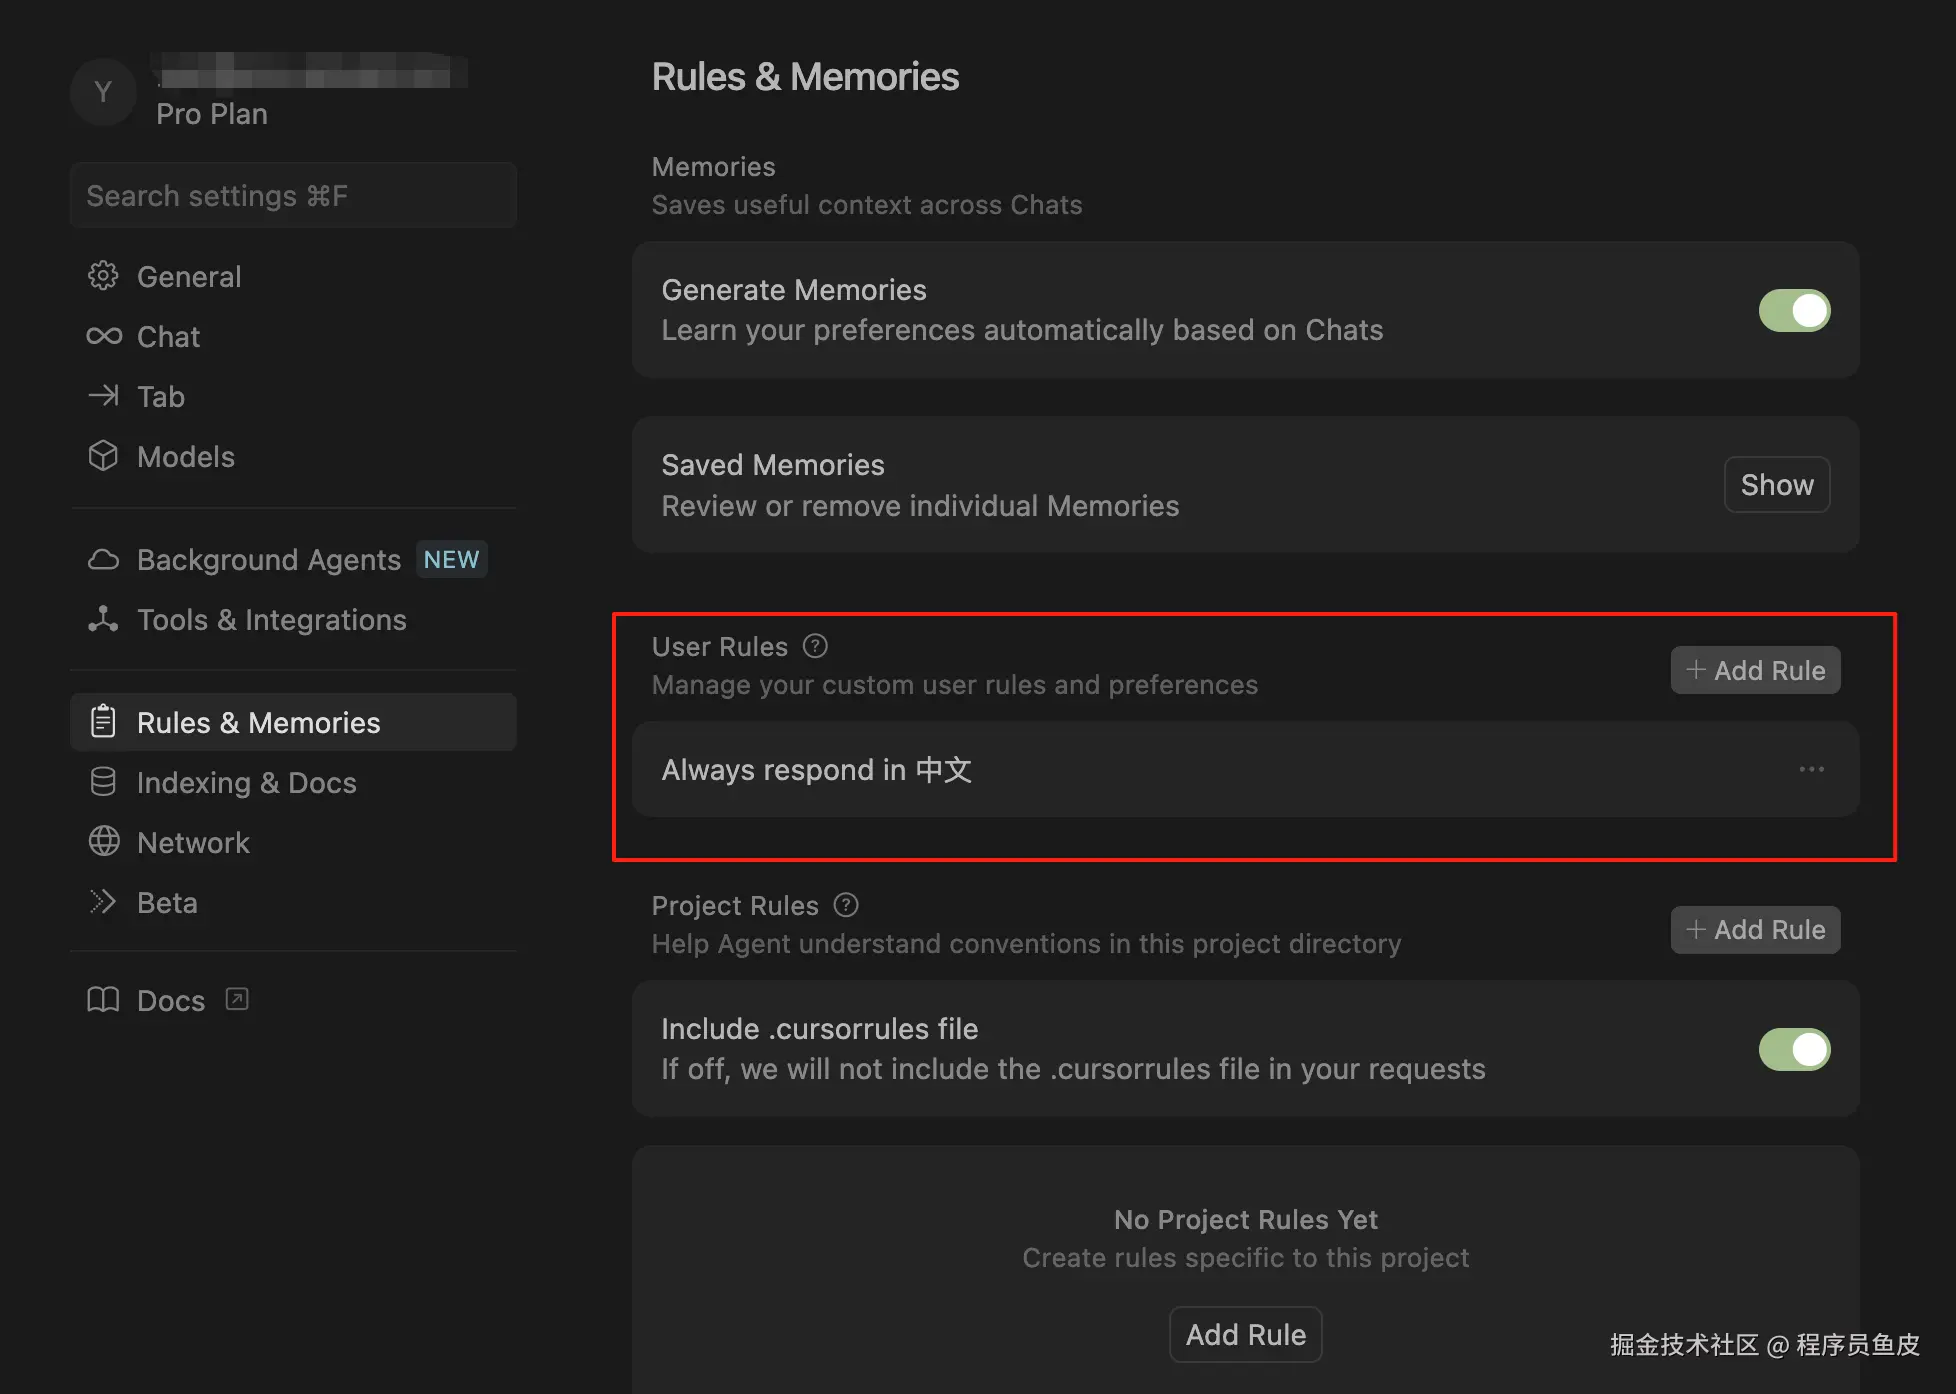Click Add Rule under No Project Rules Yet
Image resolution: width=1956 pixels, height=1394 pixels.
1245,1334
